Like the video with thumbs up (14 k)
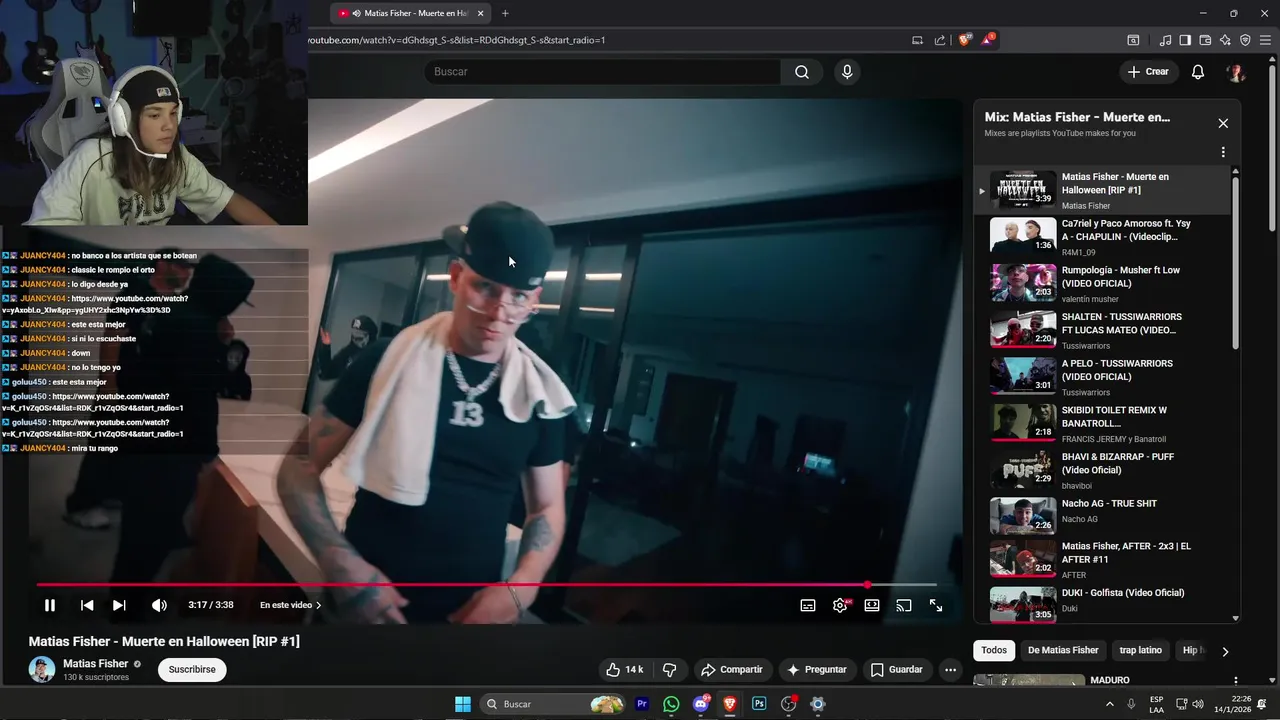1280x720 pixels. (x=624, y=669)
